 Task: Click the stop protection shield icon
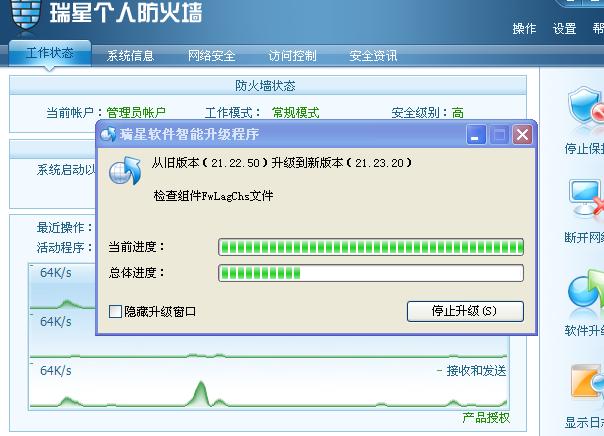[x=586, y=107]
